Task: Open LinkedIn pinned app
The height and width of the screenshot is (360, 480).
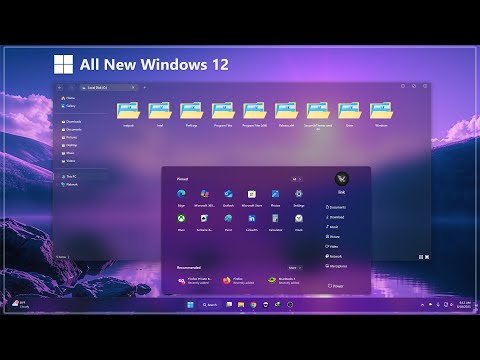Action: click(252, 219)
